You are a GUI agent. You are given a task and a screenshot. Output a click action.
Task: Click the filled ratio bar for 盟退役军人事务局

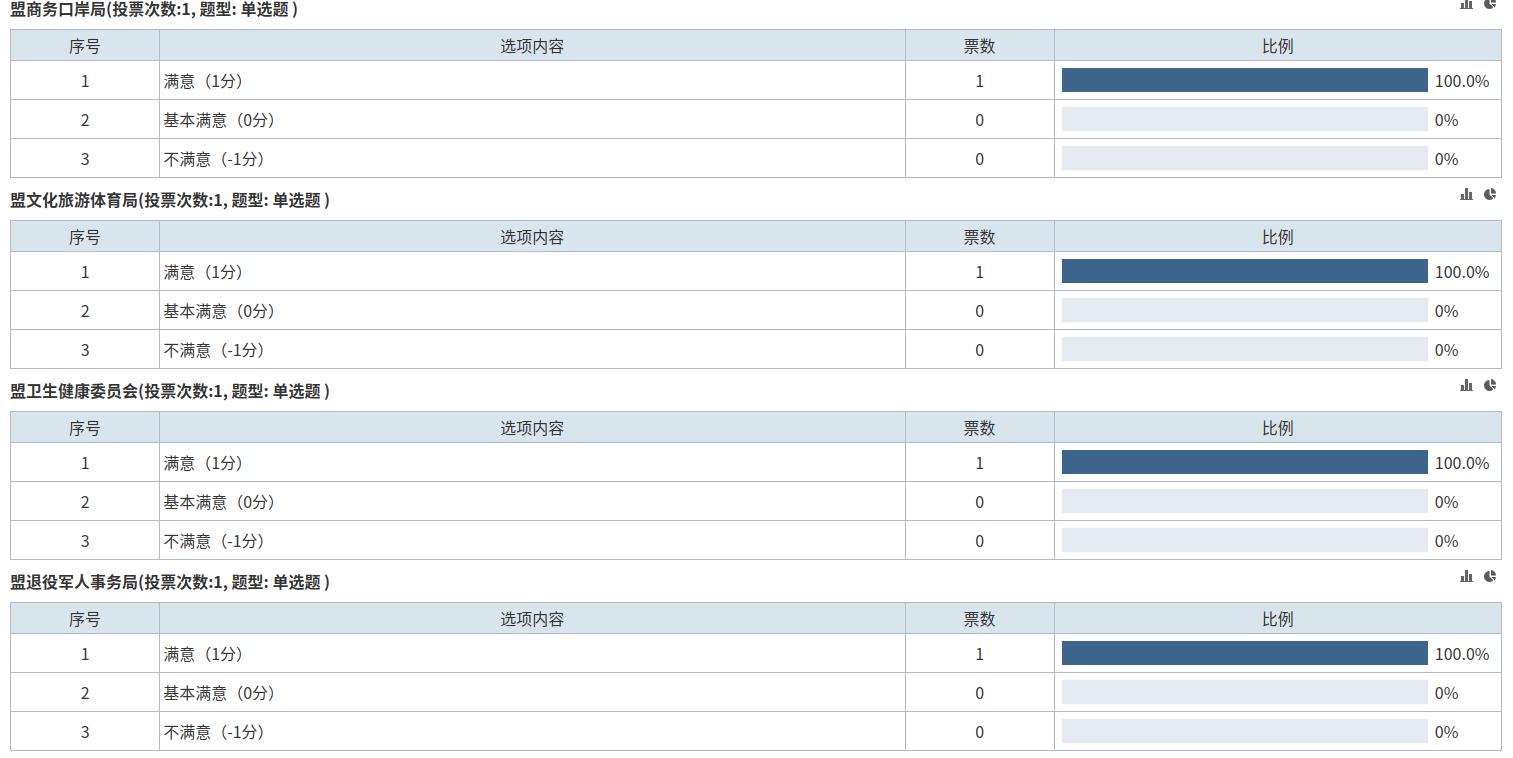[1244, 654]
